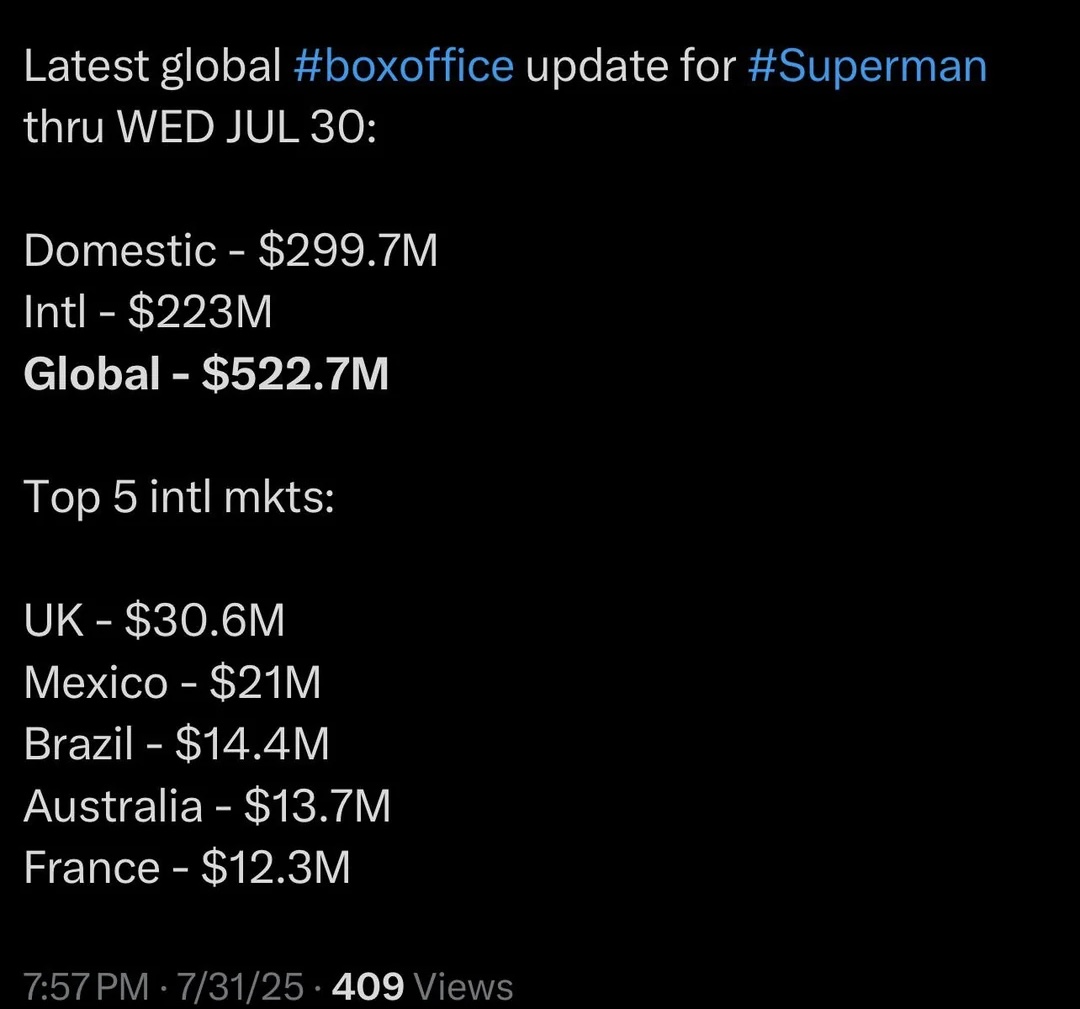Click the bold word Global

(92, 375)
